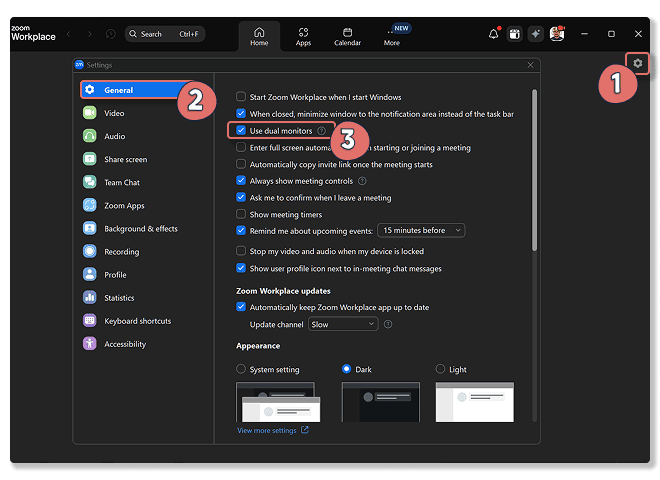
Task: Select the Statistics icon
Action: [90, 298]
